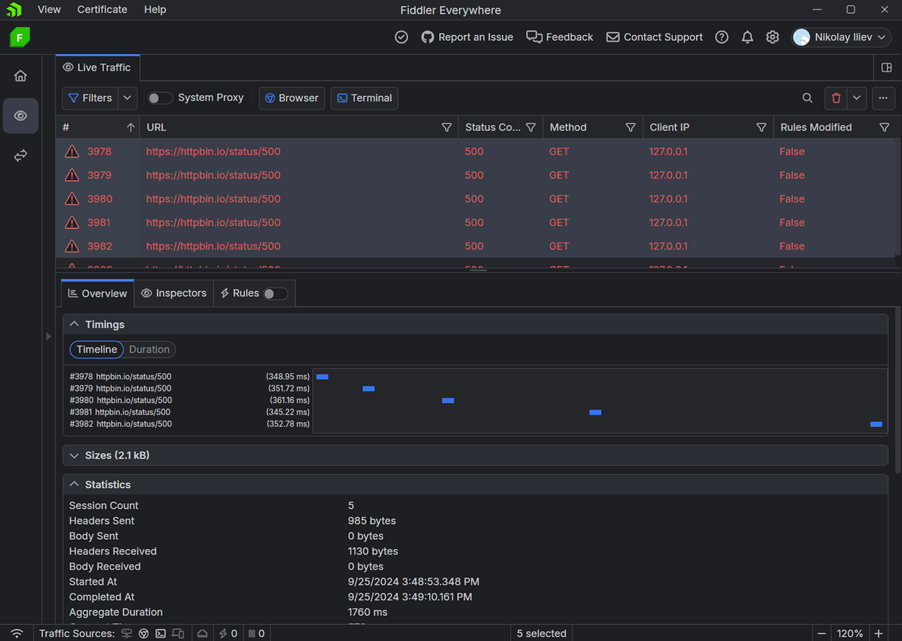
Task: Click the warning icon on session 3980
Action: (72, 199)
